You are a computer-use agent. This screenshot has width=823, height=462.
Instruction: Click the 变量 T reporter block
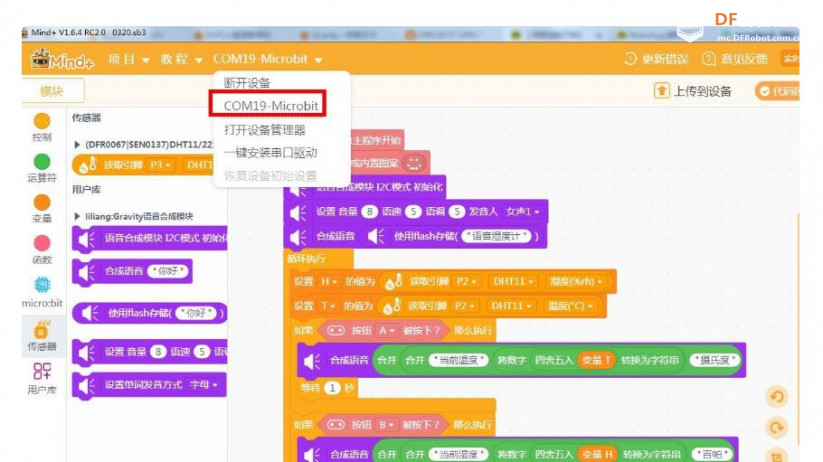click(596, 360)
